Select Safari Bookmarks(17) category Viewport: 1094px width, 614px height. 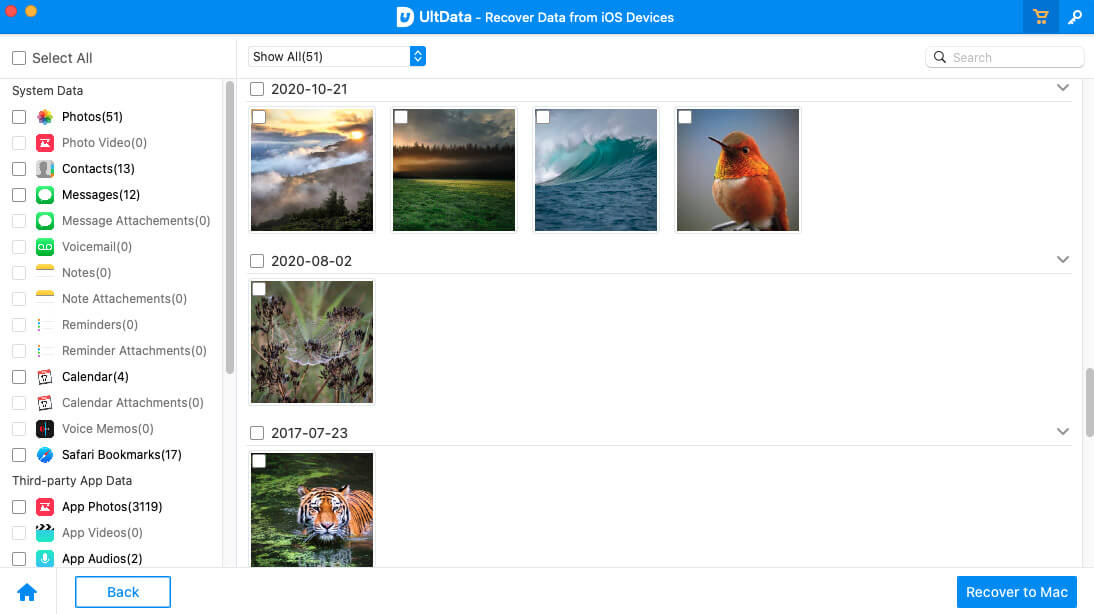pyautogui.click(x=122, y=455)
